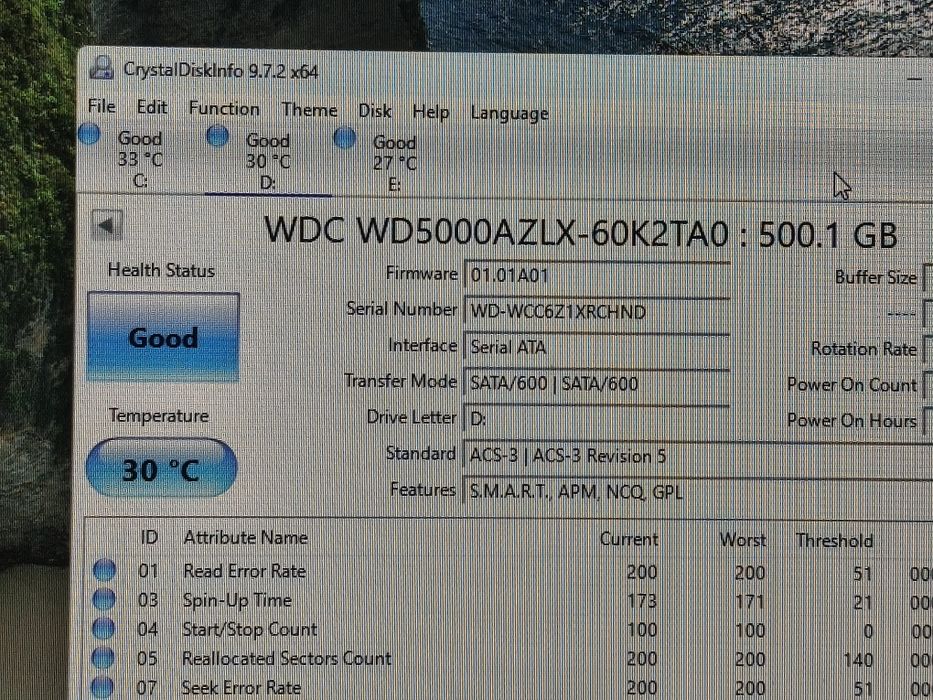Click the CrystalDiskInfo app icon in title bar

pos(102,68)
